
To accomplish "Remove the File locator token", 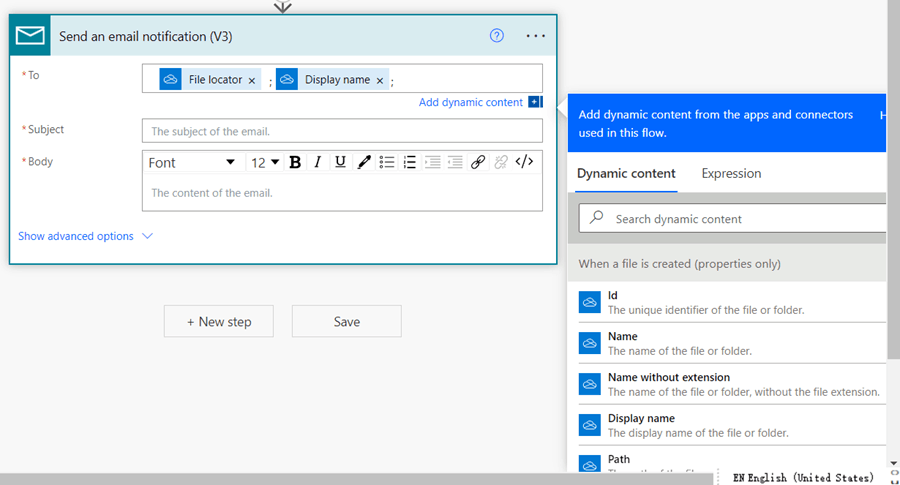I will [x=251, y=80].
